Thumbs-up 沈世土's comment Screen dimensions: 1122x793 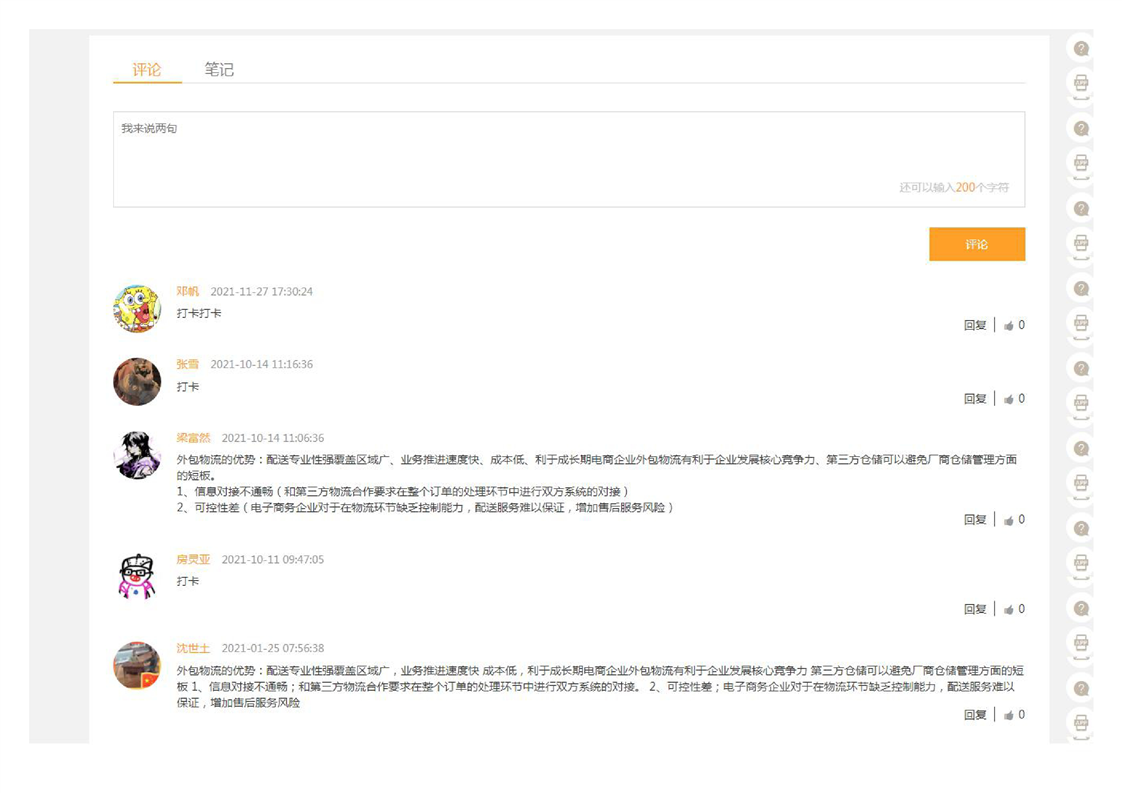pos(1009,715)
